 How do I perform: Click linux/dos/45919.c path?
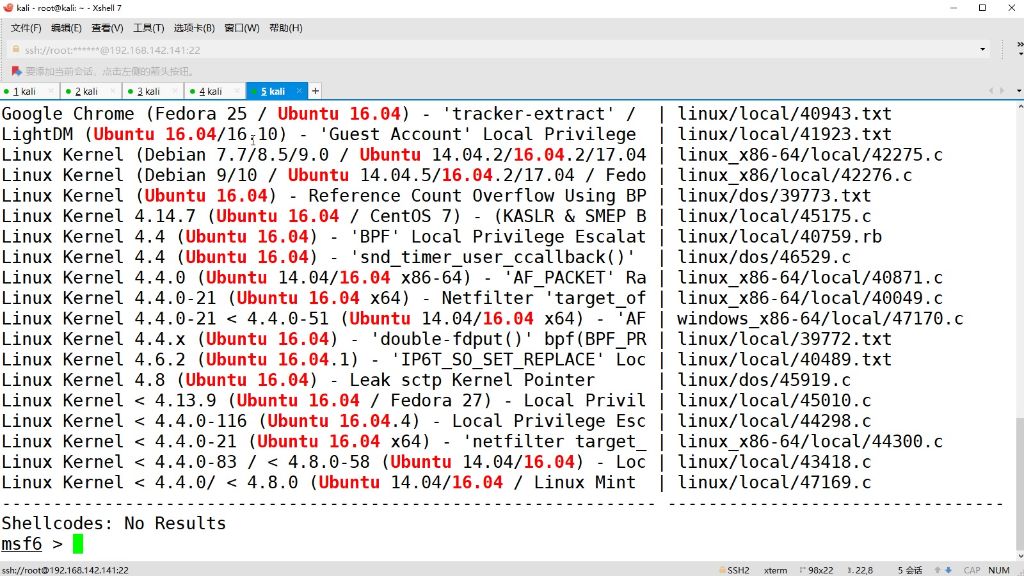[x=764, y=380]
